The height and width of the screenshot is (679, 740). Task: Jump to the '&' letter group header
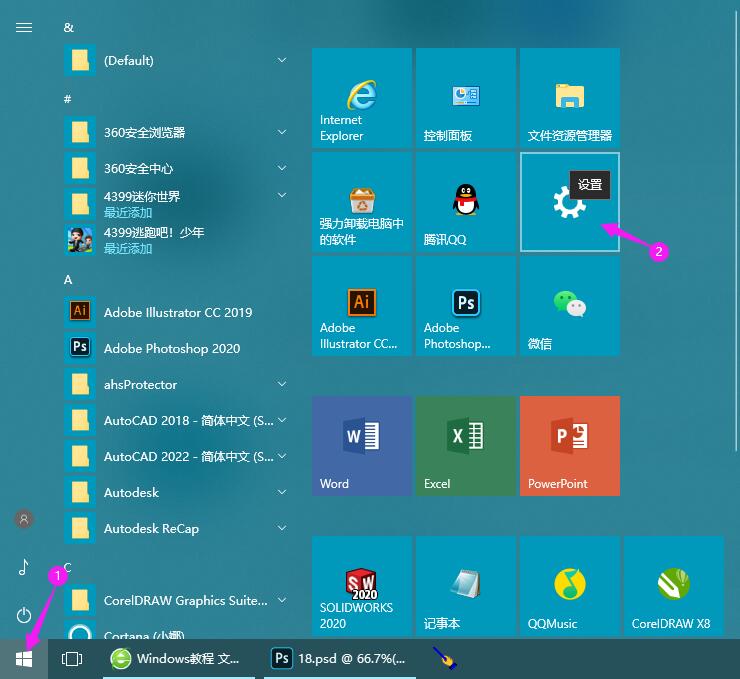tap(68, 28)
